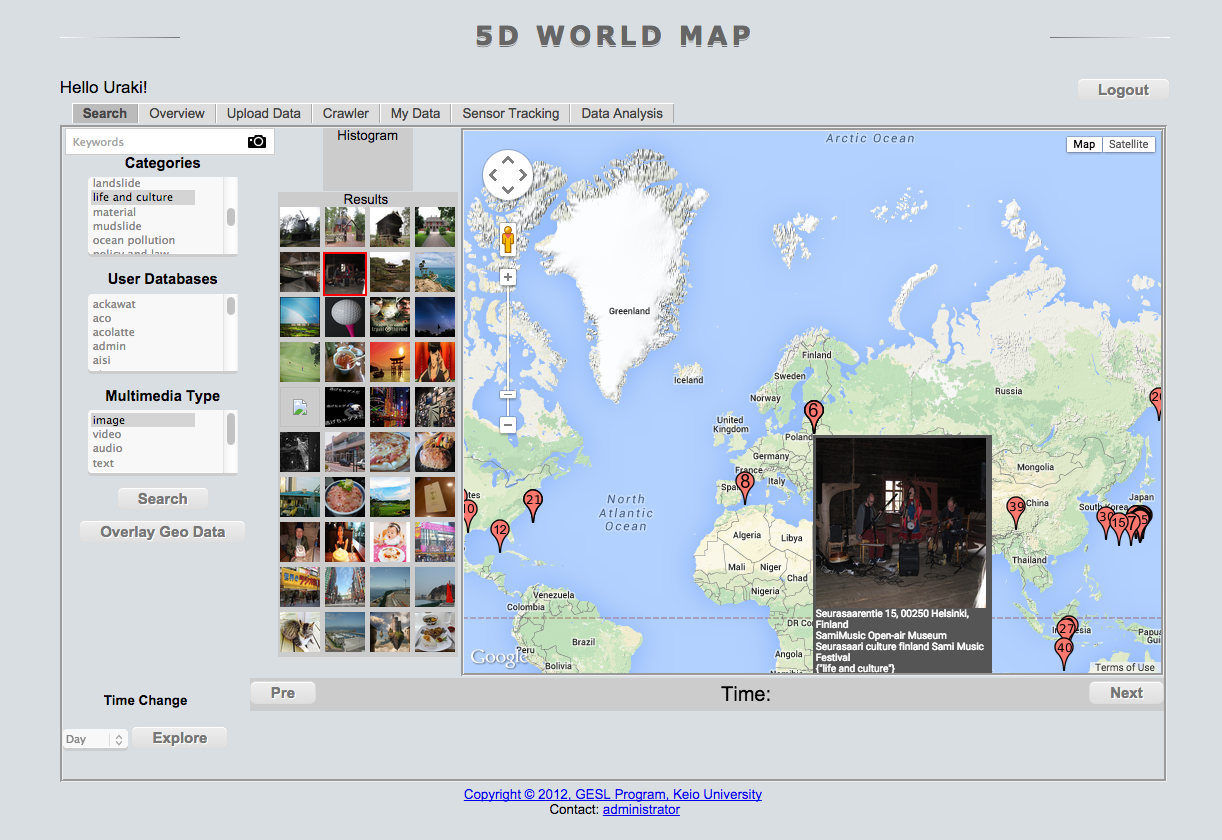Image resolution: width=1222 pixels, height=840 pixels.
Task: Switch to the Data Analysis tab
Action: [622, 113]
